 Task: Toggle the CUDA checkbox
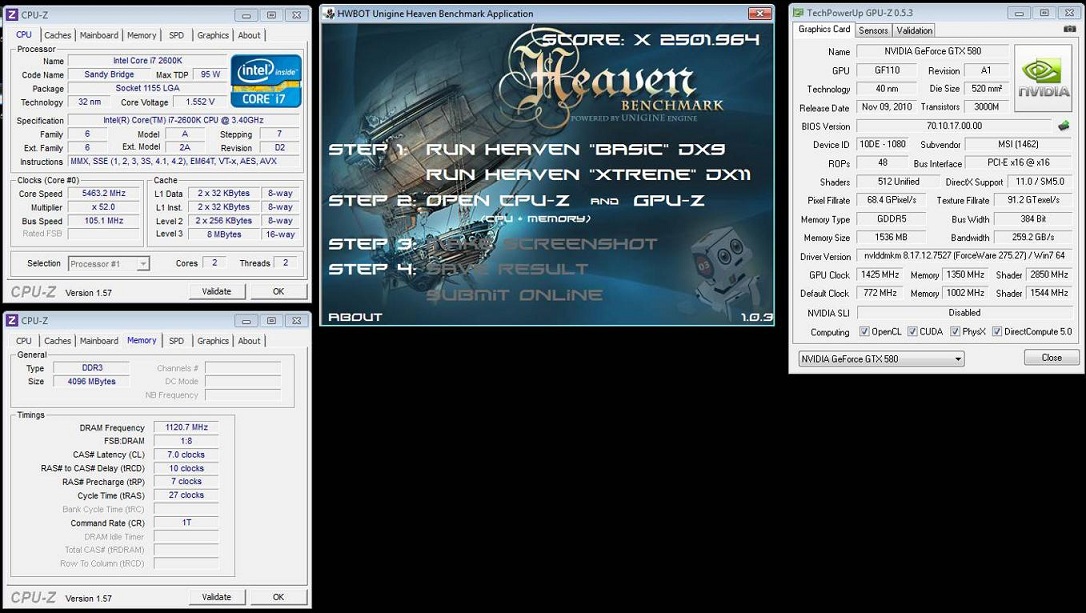click(x=913, y=332)
